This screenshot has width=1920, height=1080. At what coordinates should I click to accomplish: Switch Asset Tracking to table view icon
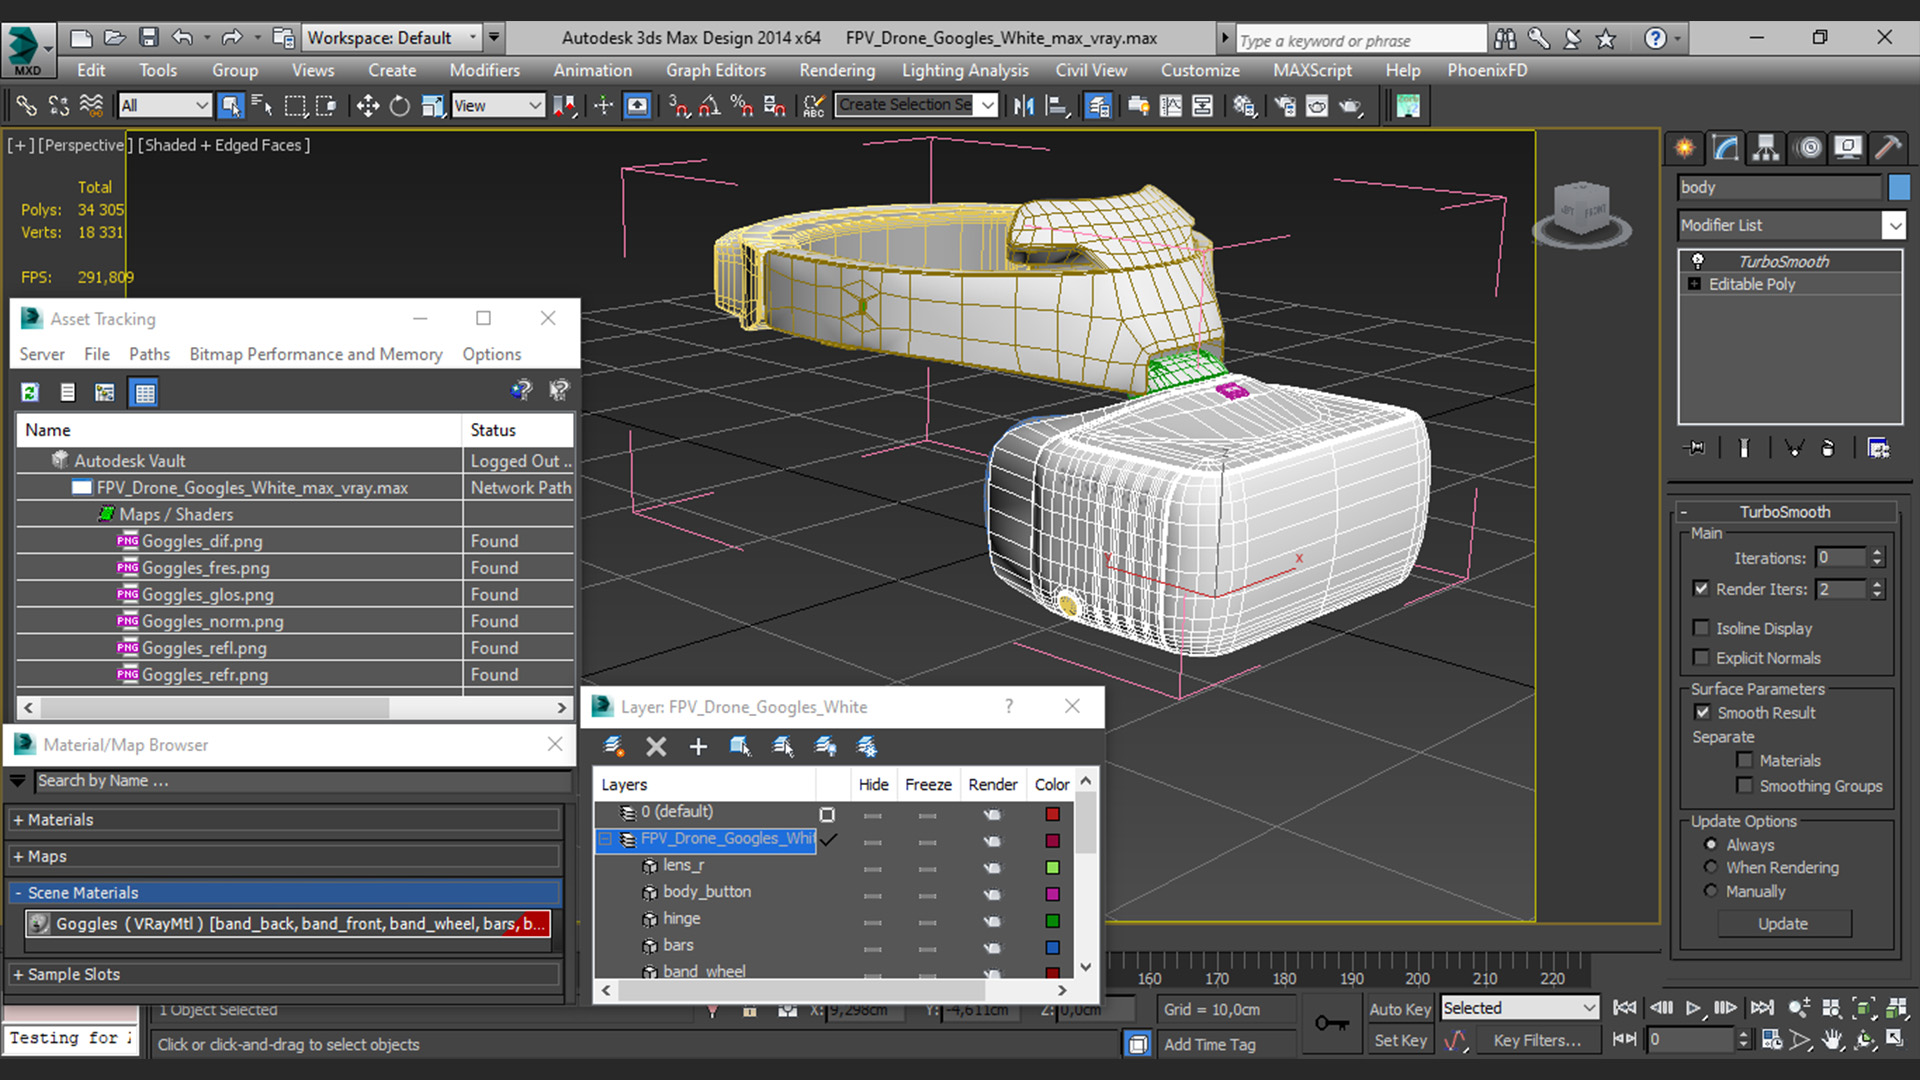[x=145, y=392]
